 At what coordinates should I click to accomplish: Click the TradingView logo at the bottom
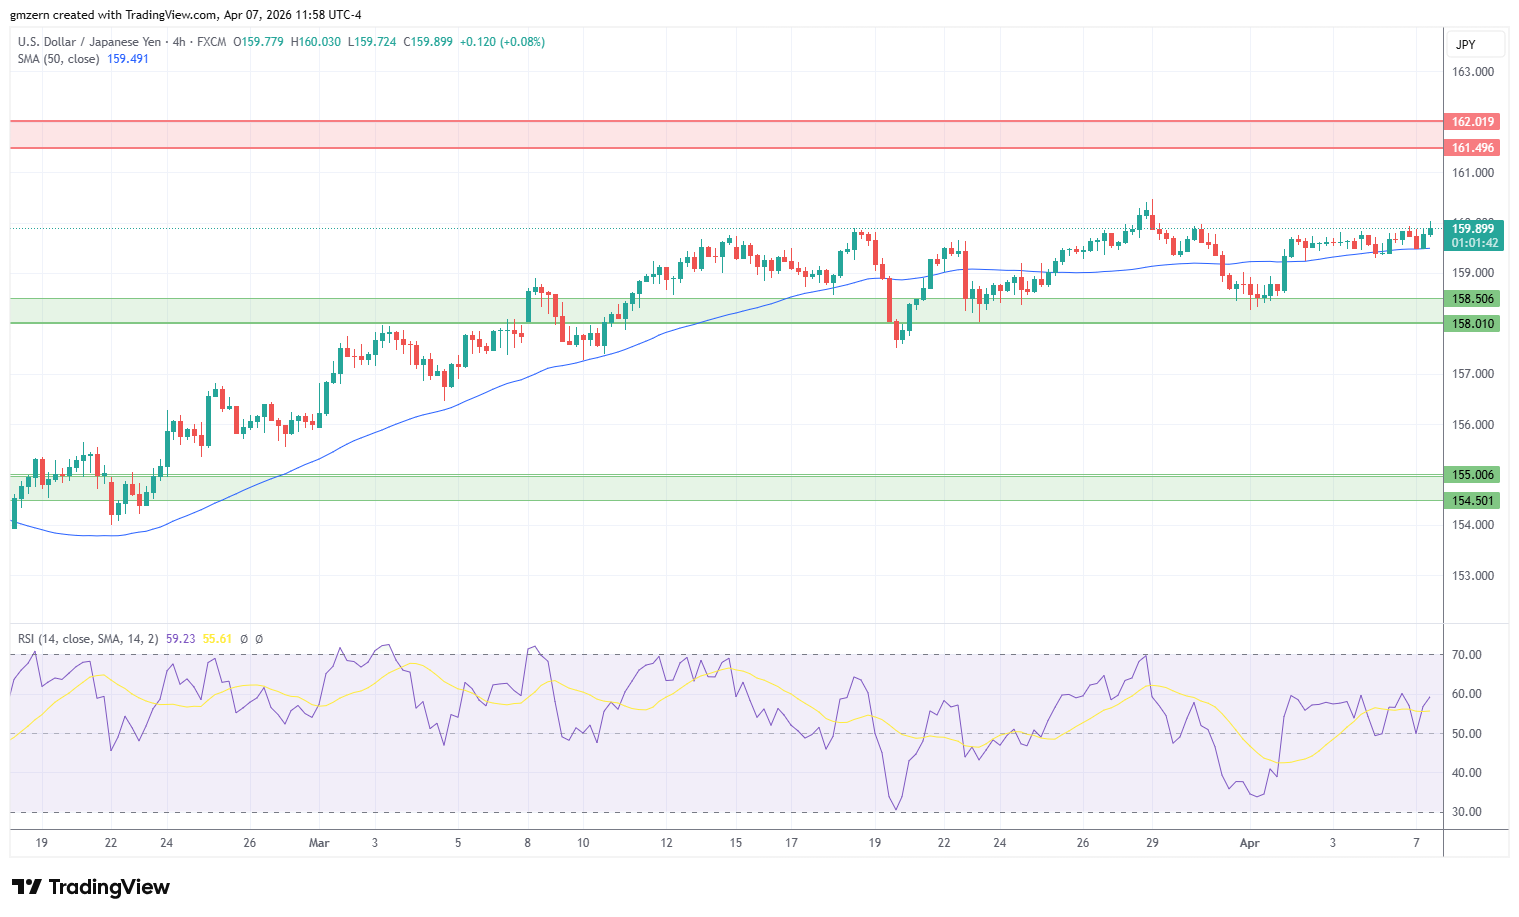pyautogui.click(x=91, y=887)
